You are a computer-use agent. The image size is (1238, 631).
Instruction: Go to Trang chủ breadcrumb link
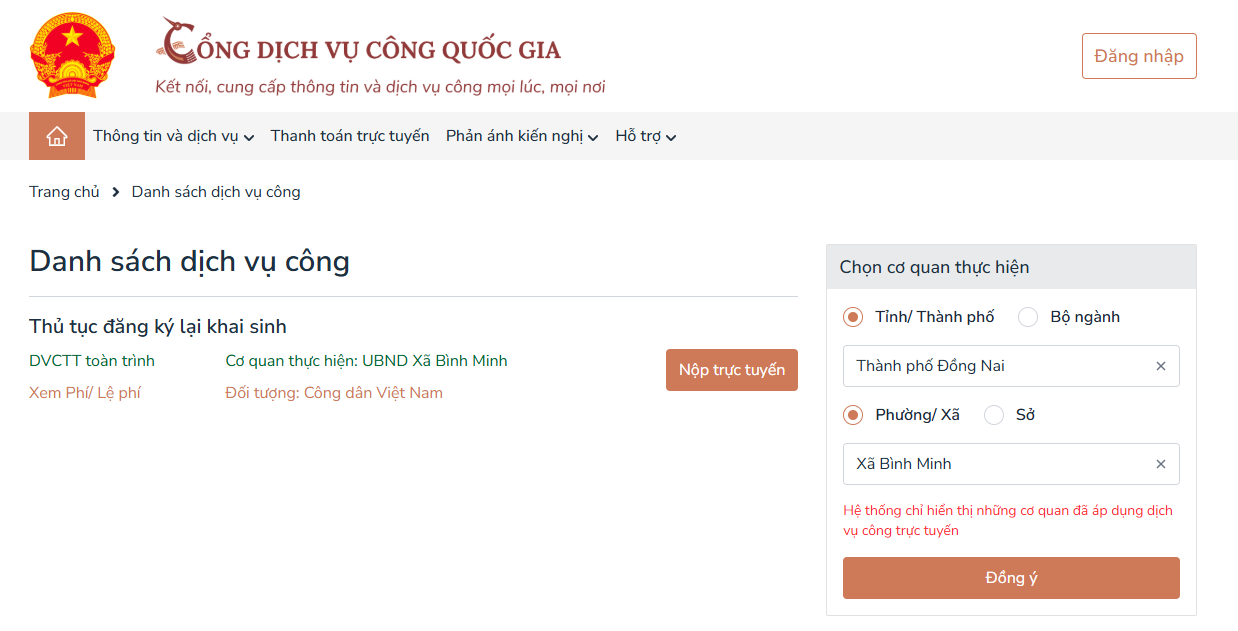point(64,192)
